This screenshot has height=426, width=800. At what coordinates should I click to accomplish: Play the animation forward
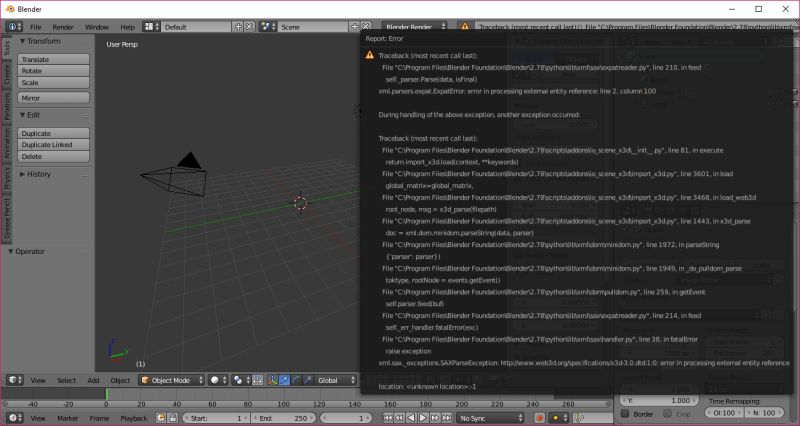(x=423, y=418)
